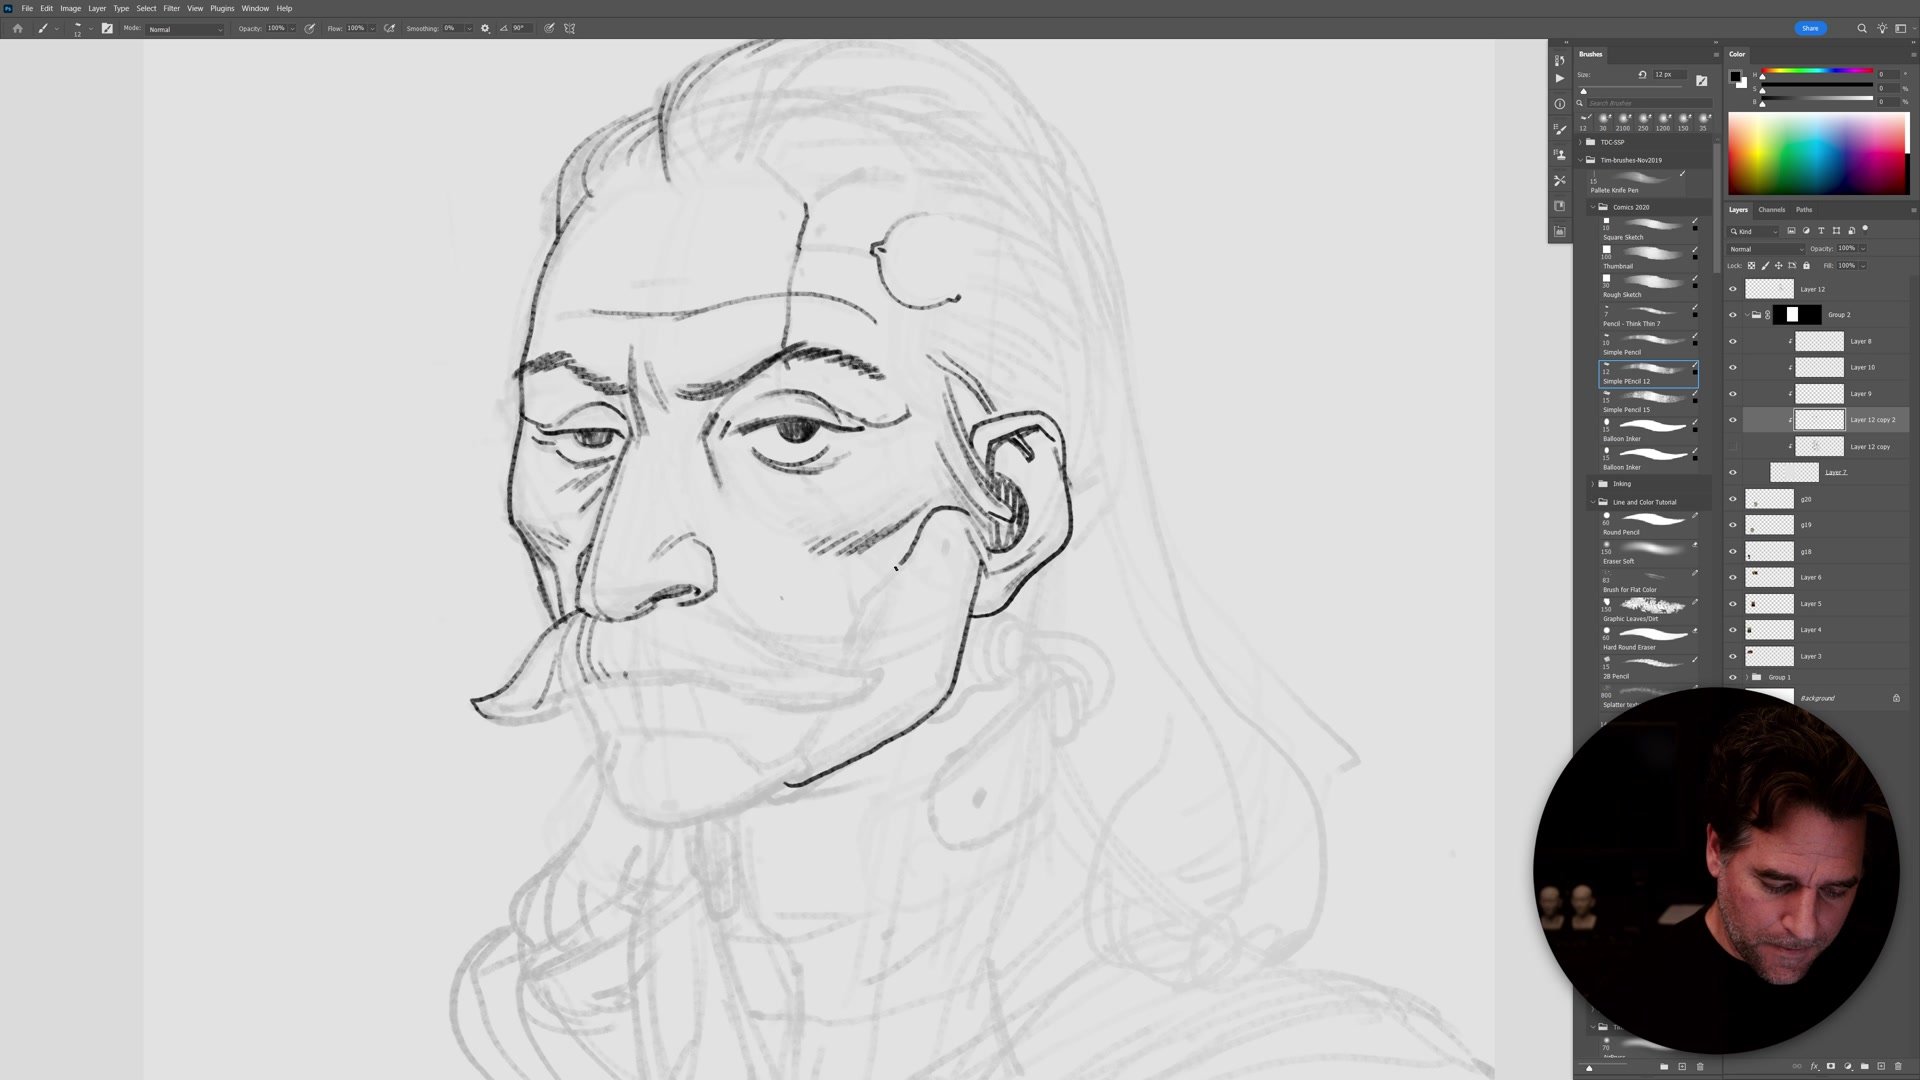This screenshot has height=1080, width=1920.
Task: Filter layers by adjustment layers icon
Action: click(1806, 231)
